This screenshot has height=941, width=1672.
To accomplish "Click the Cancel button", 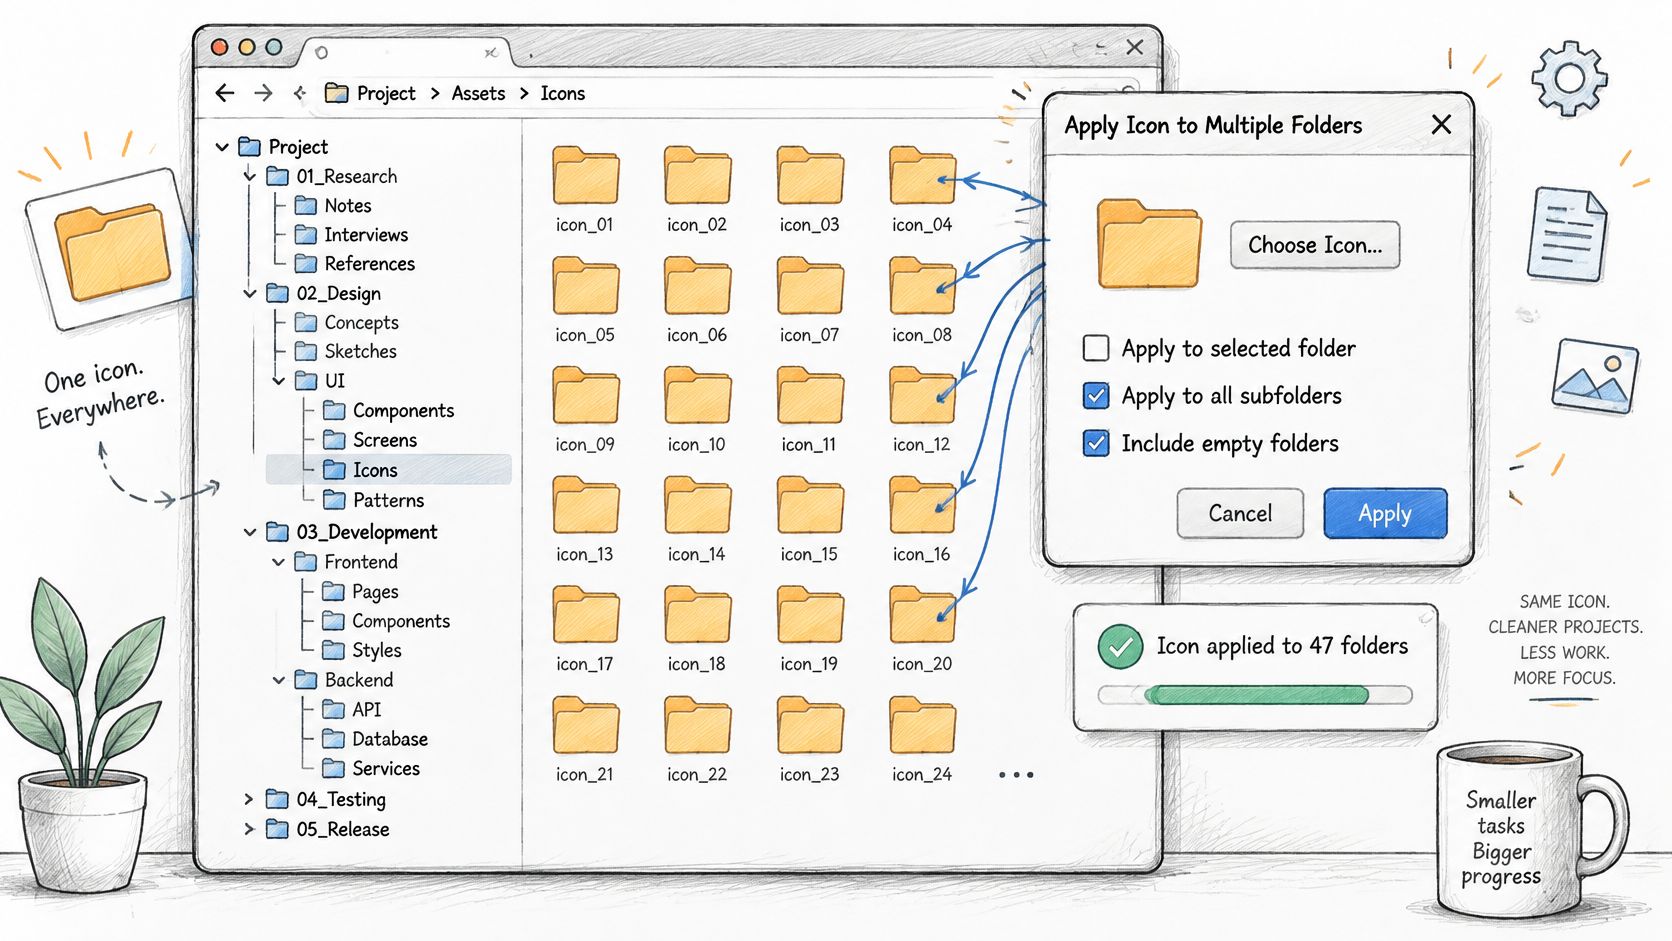I will point(1240,513).
